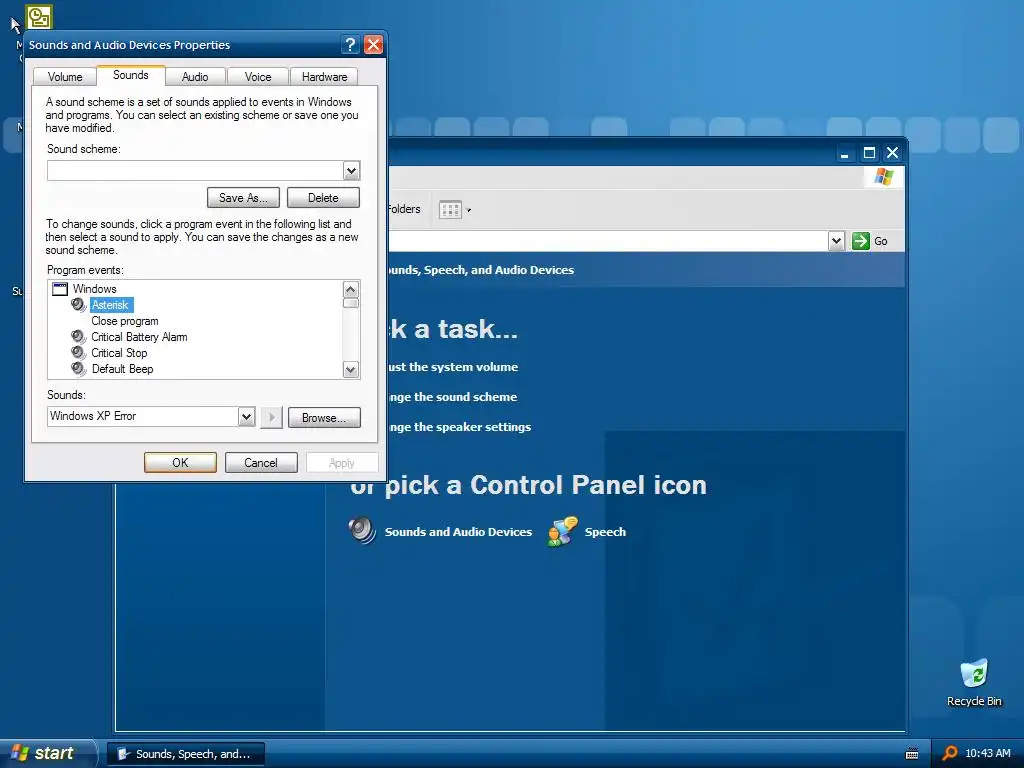Open Sounds and Audio Devices speaker icon
Image resolution: width=1024 pixels, height=768 pixels.
[x=362, y=530]
